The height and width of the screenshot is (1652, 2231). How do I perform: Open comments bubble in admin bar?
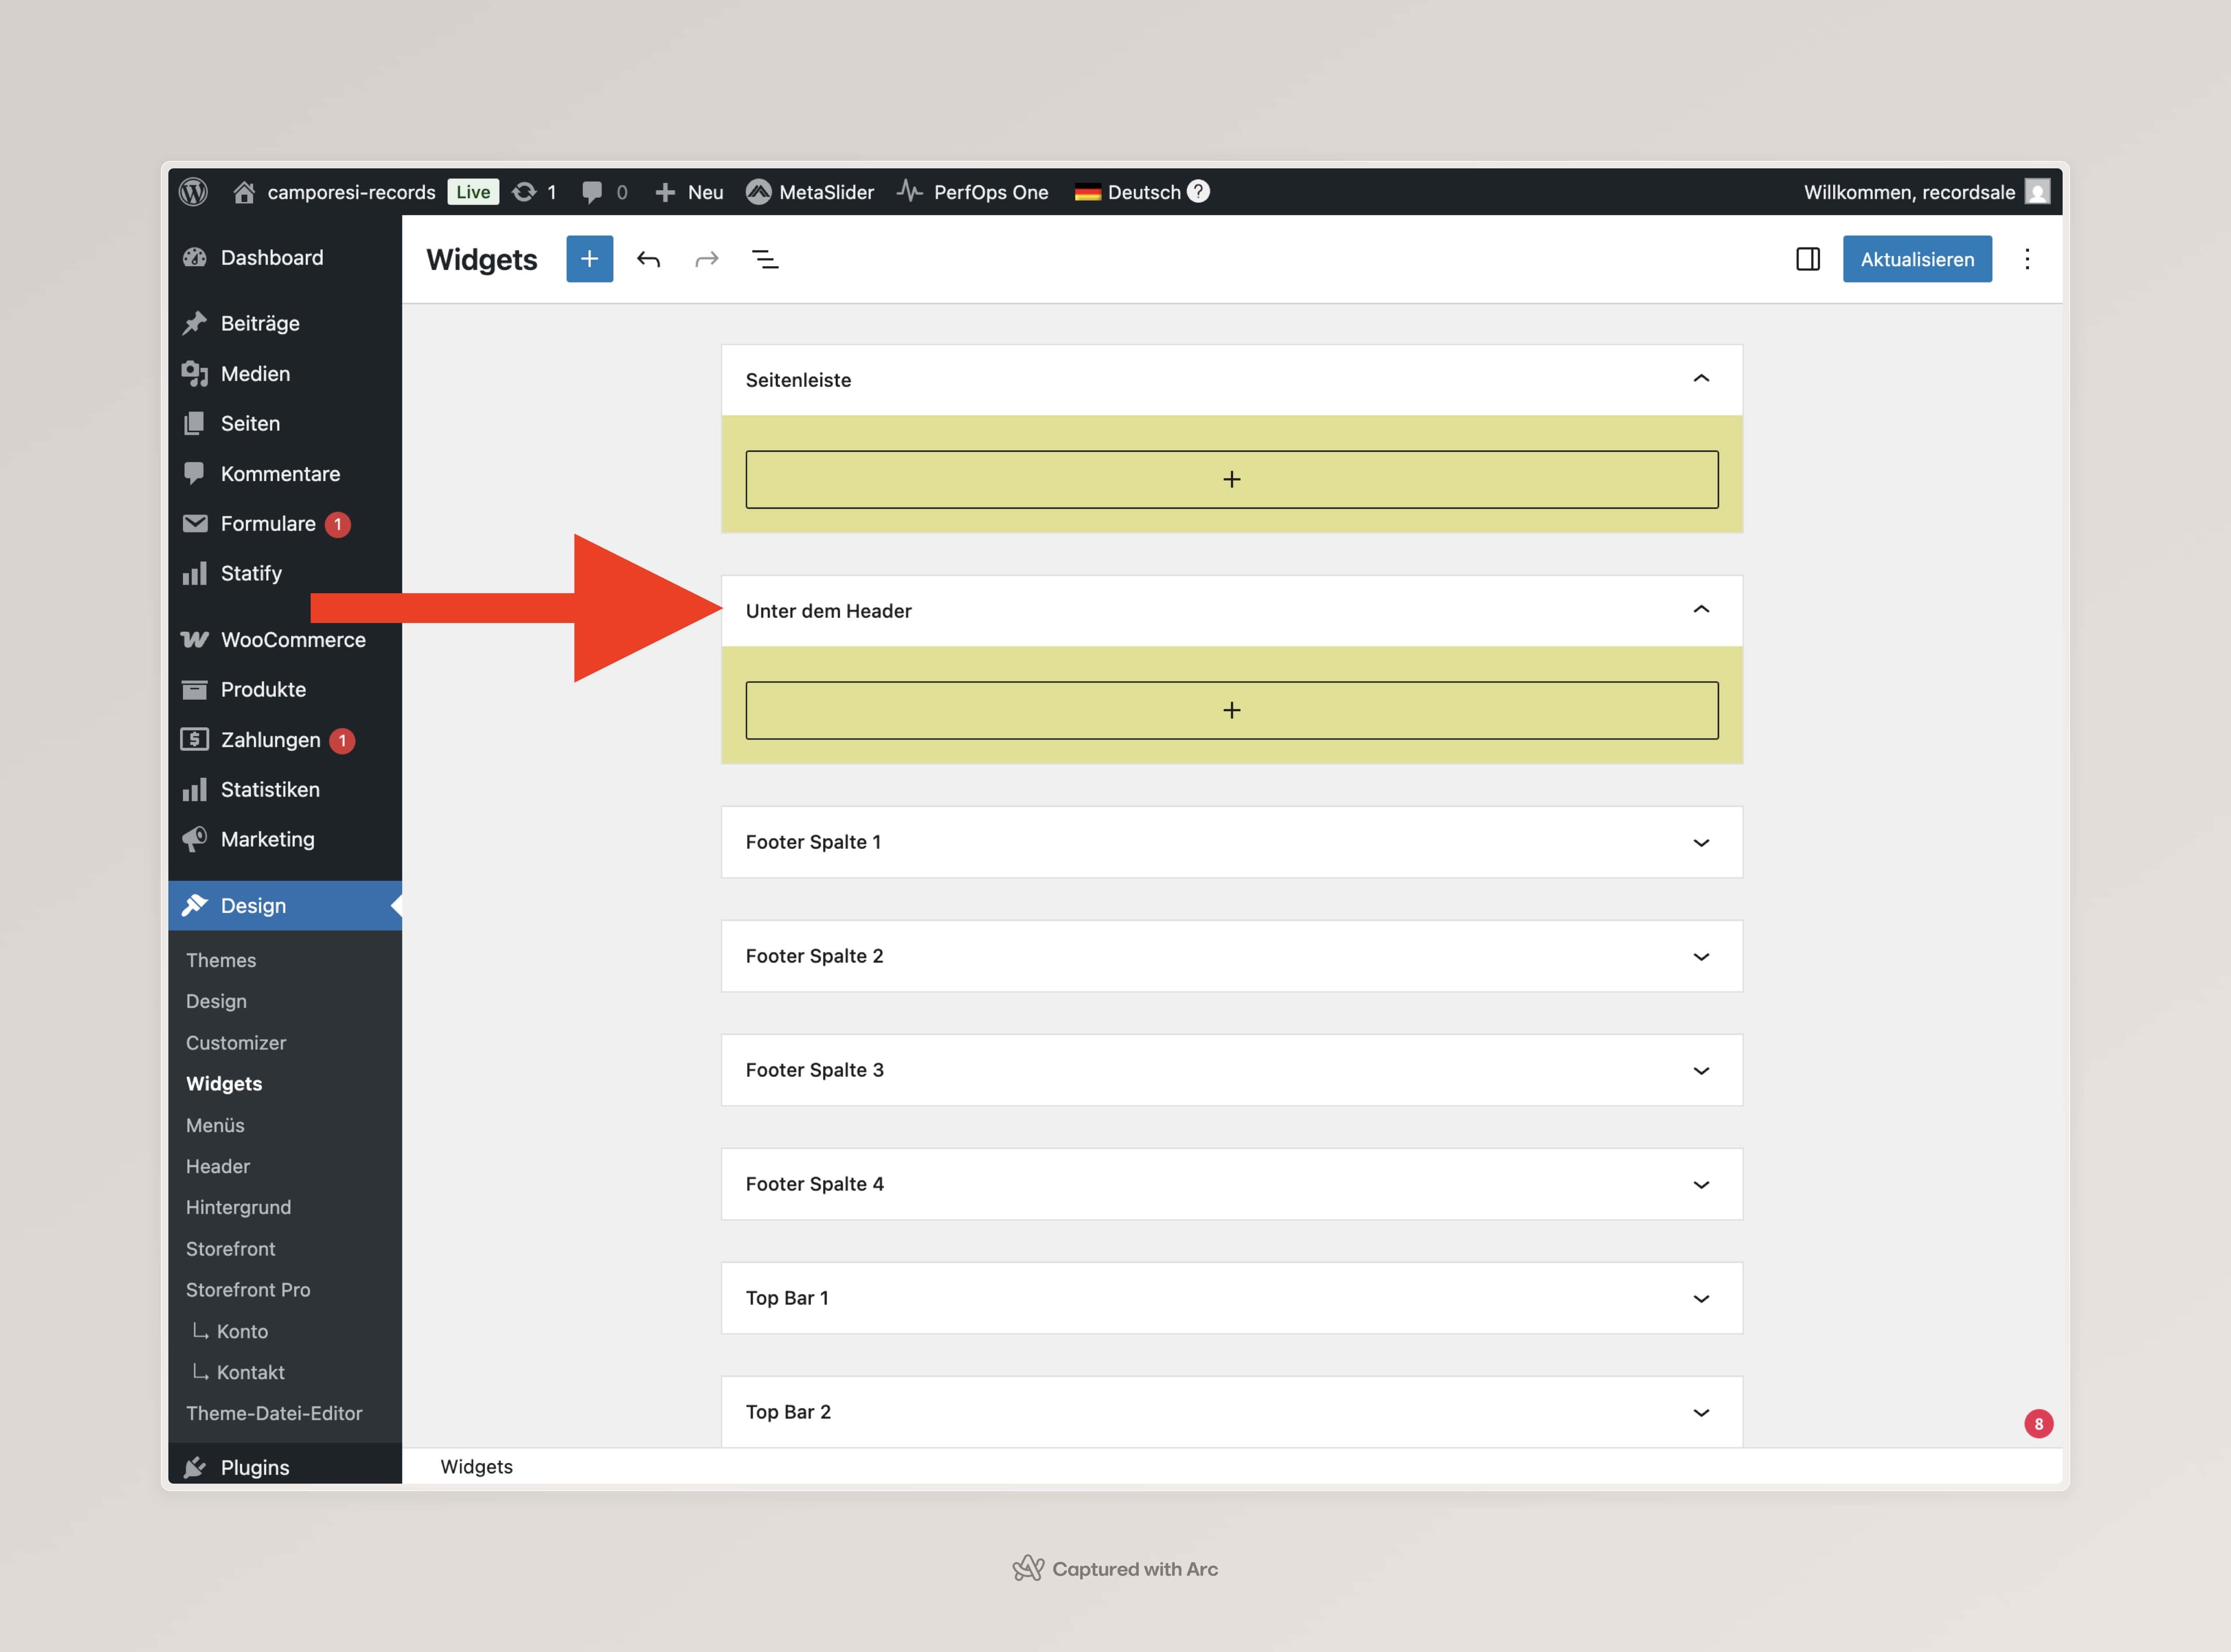[x=604, y=192]
